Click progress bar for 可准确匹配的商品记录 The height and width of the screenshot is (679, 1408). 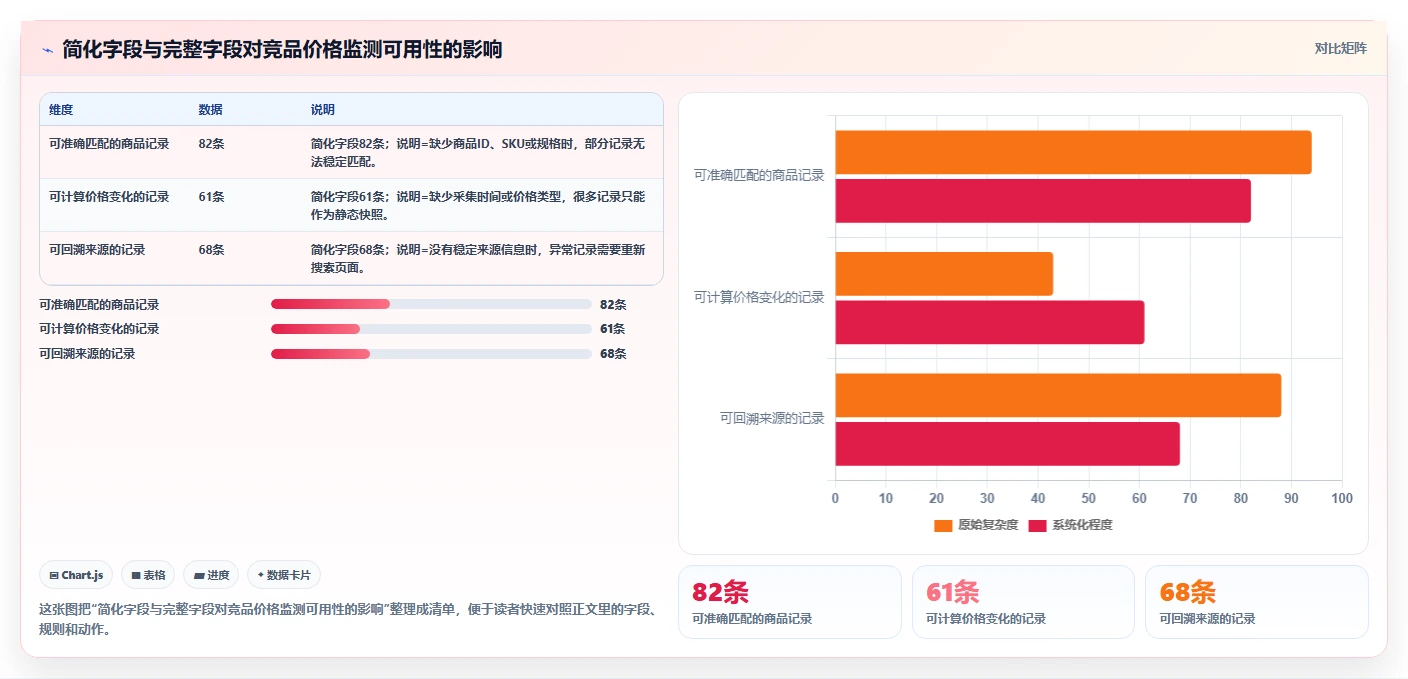[431, 304]
